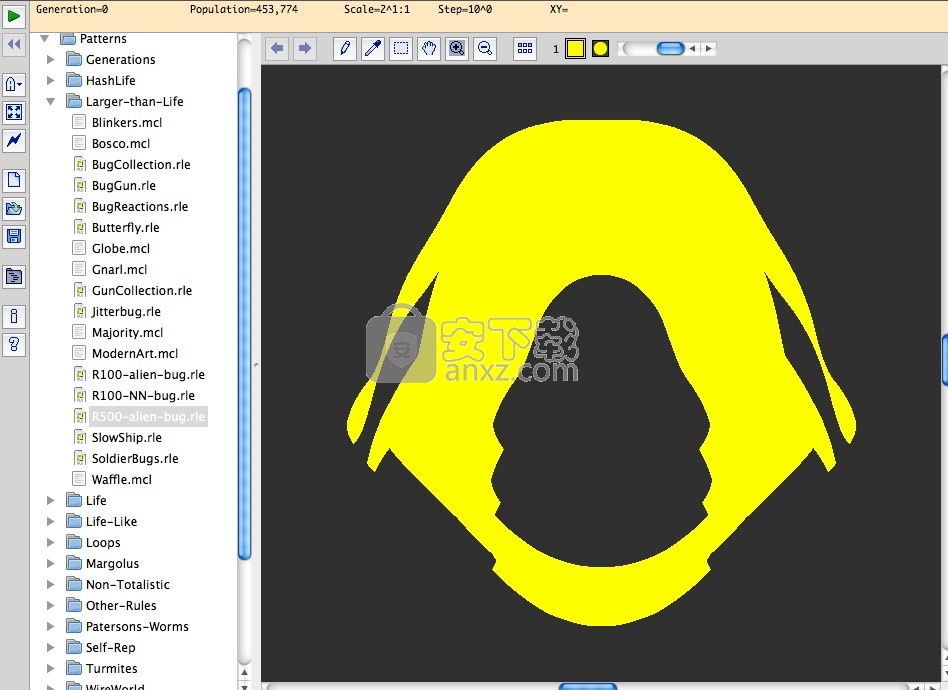
Task: Toggle the patterns file panel icon
Action: click(x=14, y=276)
